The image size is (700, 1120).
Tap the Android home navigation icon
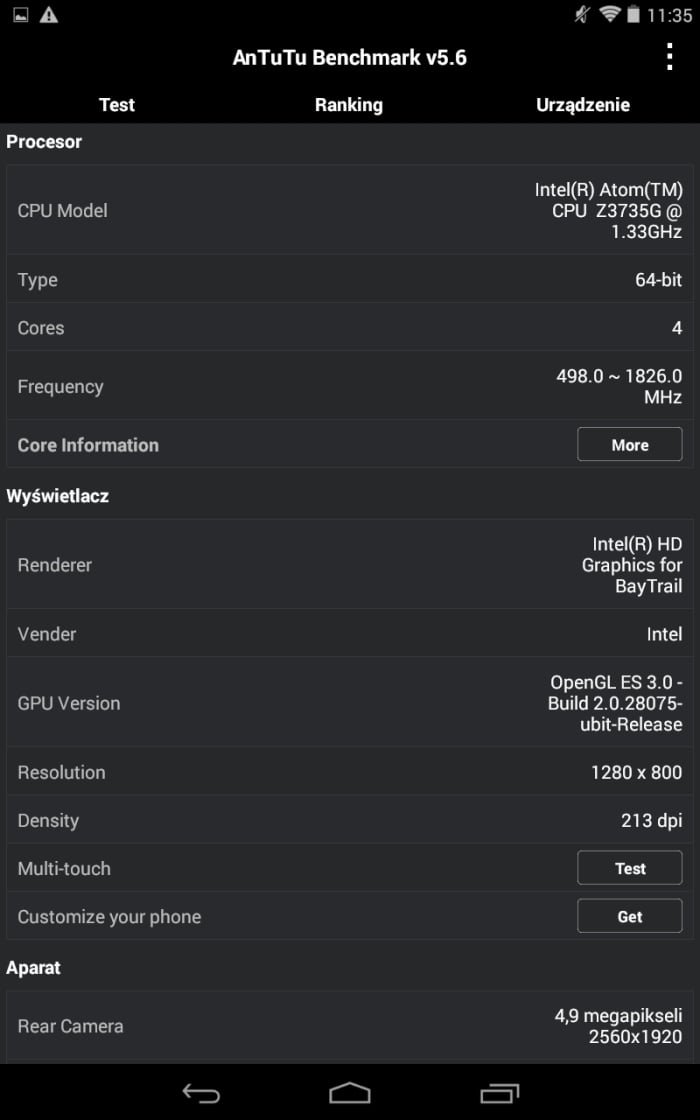pyautogui.click(x=349, y=1093)
